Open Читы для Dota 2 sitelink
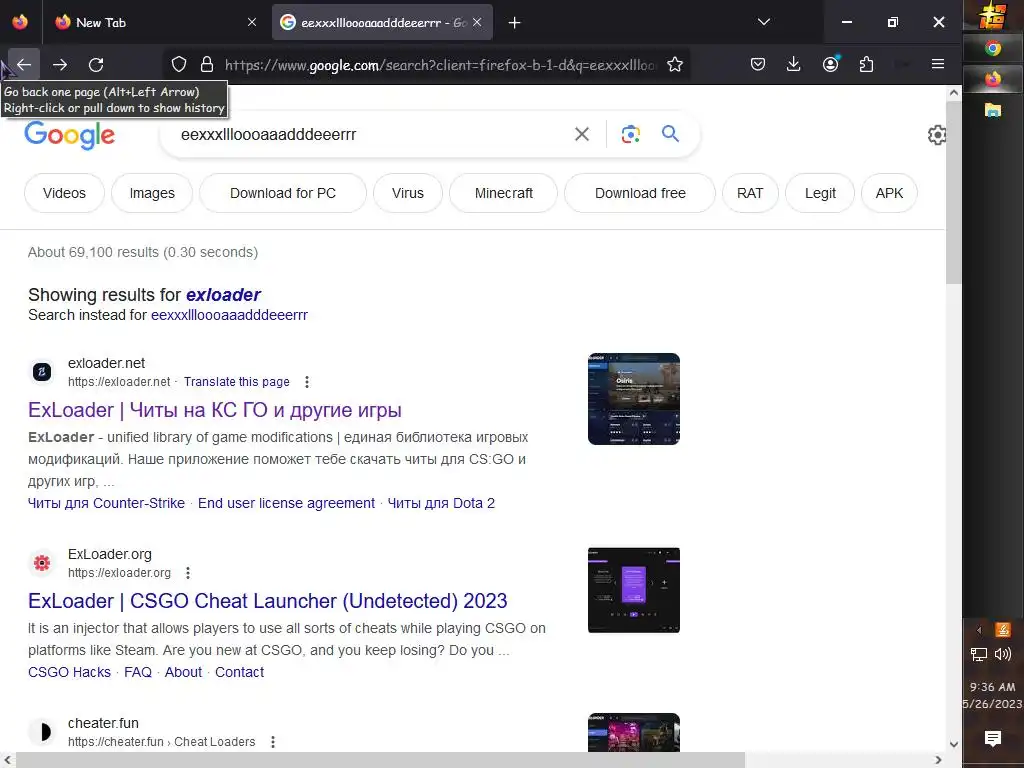1024x768 pixels. 441,504
